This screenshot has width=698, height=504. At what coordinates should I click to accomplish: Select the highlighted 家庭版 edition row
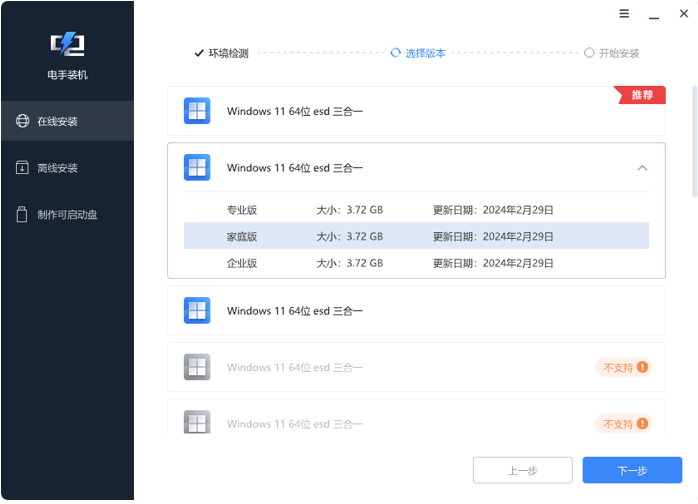coord(416,236)
